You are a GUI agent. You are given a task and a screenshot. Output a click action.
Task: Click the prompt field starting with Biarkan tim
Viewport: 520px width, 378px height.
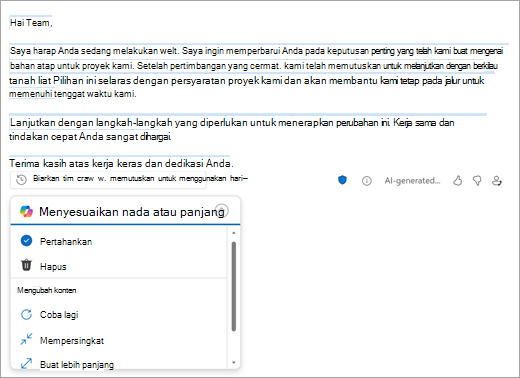point(108,180)
